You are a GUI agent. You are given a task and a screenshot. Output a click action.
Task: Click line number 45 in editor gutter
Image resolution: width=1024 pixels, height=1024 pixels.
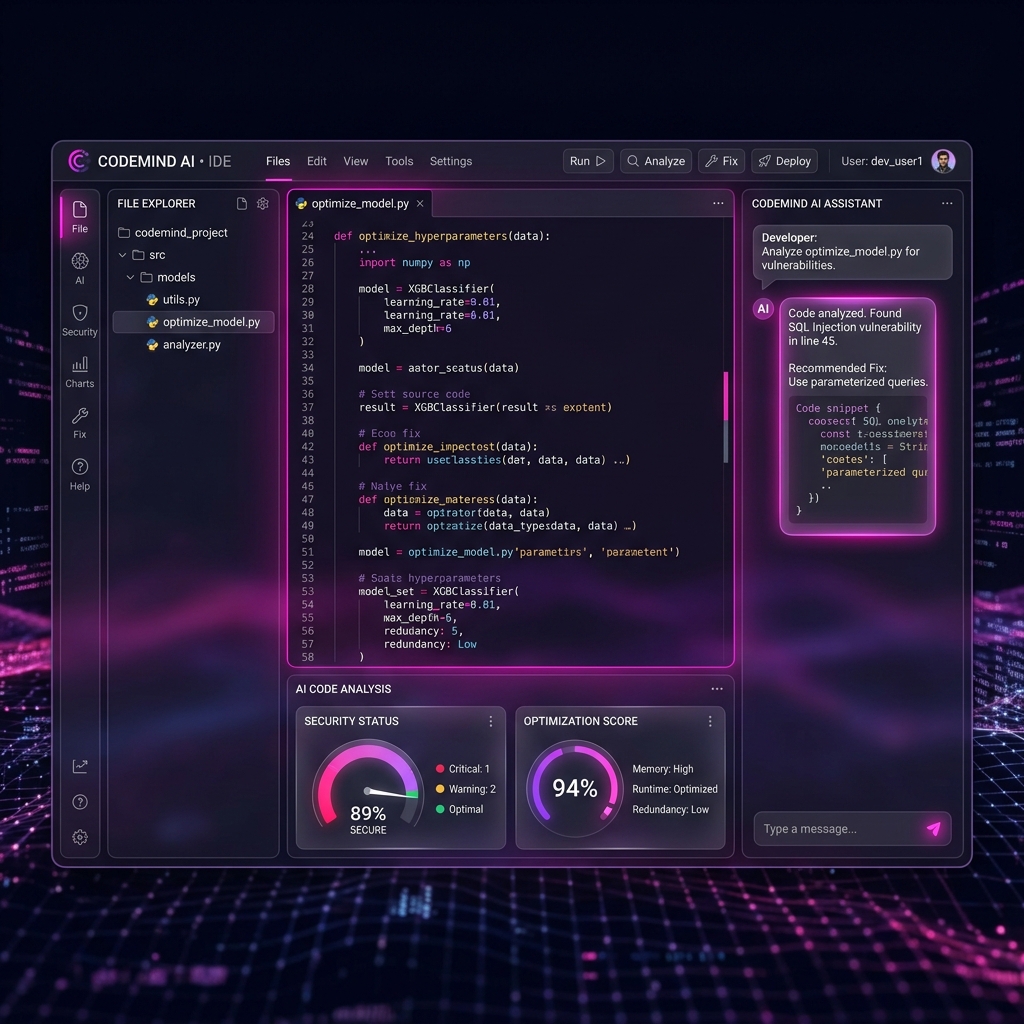(308, 486)
